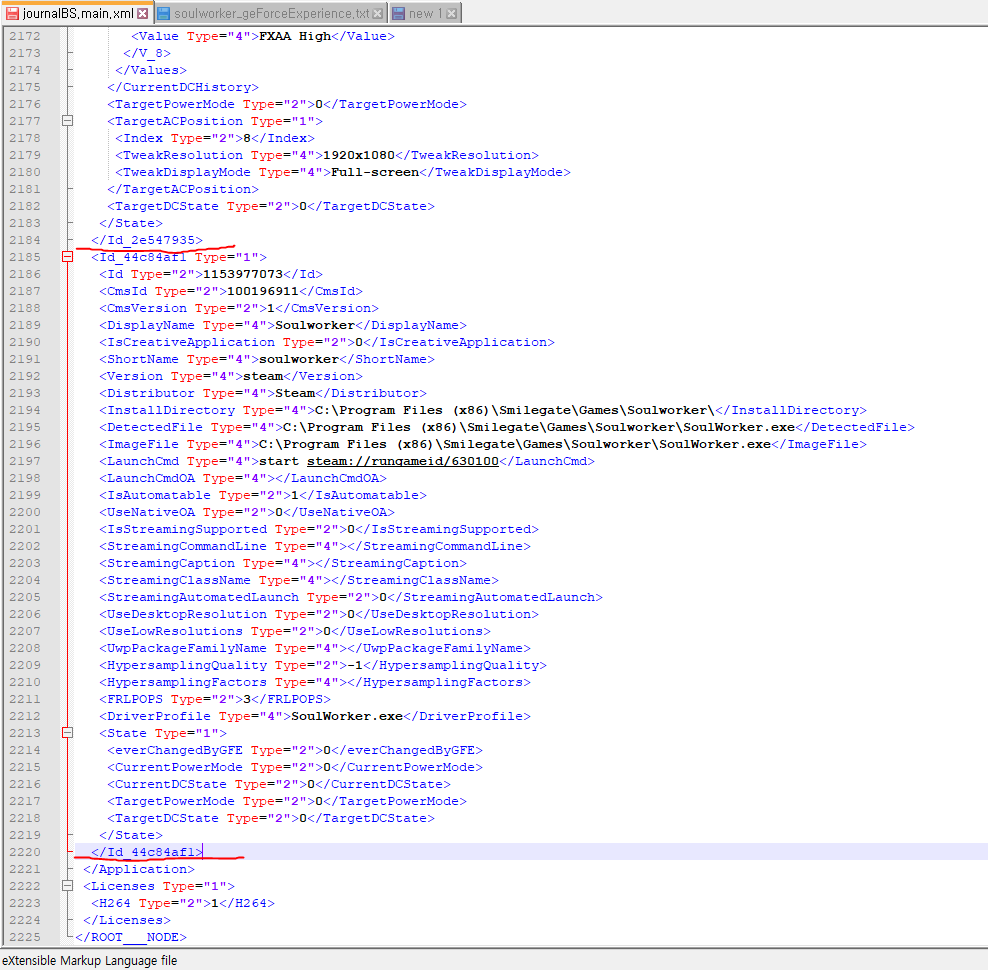The height and width of the screenshot is (970, 988).
Task: Click the eXtensible Markup Language file status text
Action: 89,960
